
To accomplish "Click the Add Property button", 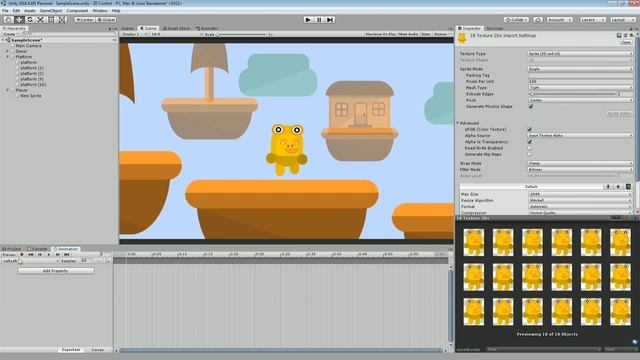I will (56, 271).
